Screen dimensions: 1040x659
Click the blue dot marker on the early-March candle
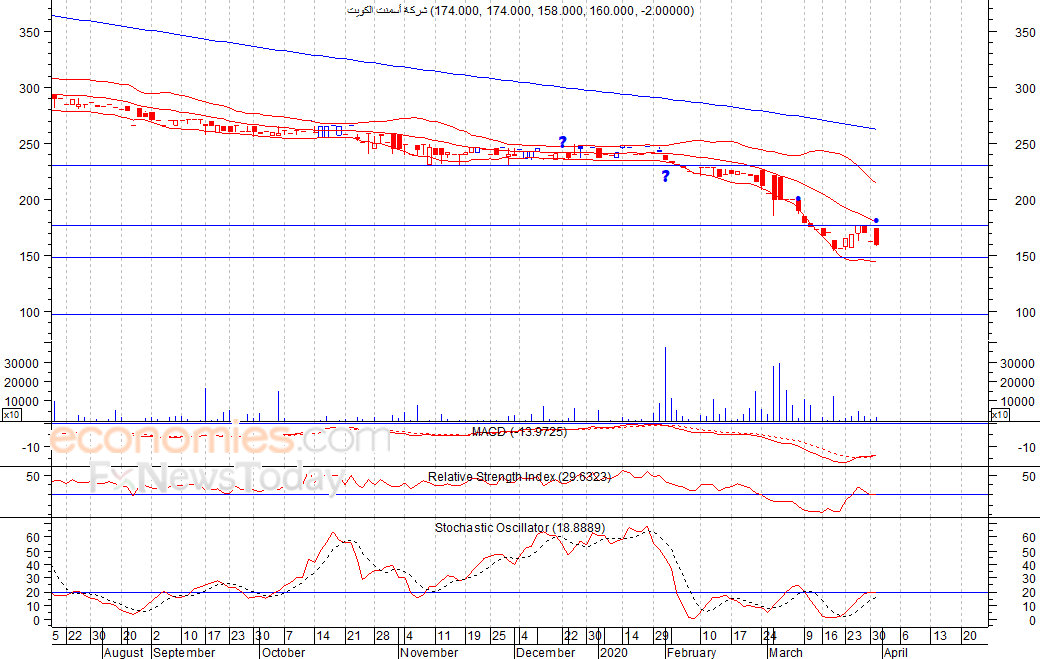[x=798, y=198]
